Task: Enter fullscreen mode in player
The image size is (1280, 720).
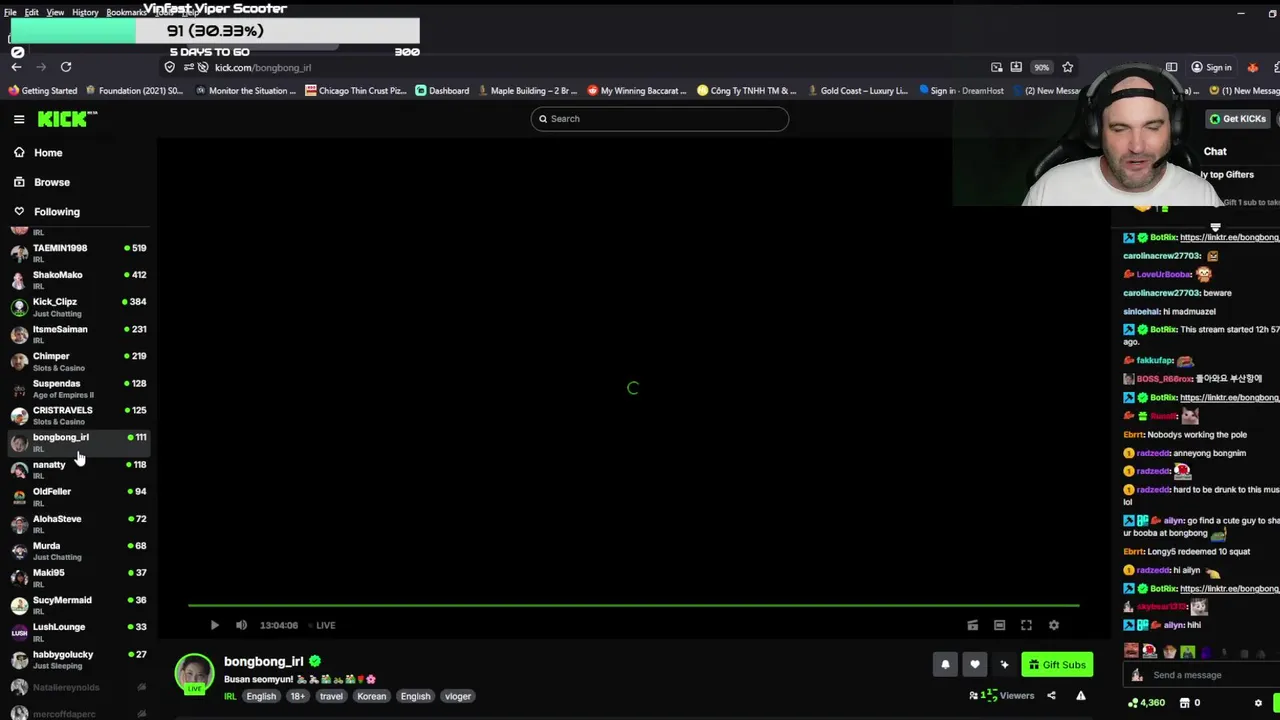Action: [1026, 625]
